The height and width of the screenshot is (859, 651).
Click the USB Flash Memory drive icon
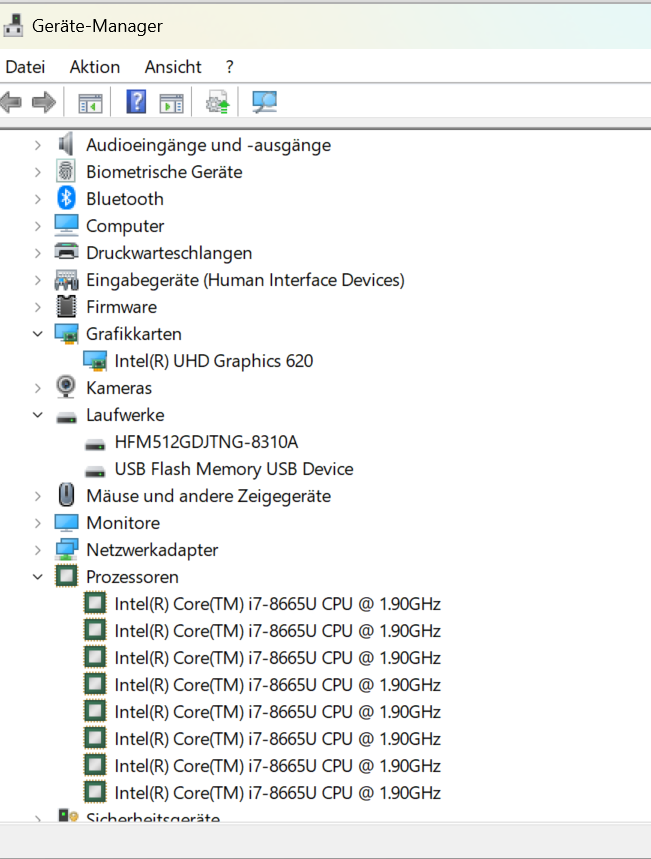click(95, 472)
